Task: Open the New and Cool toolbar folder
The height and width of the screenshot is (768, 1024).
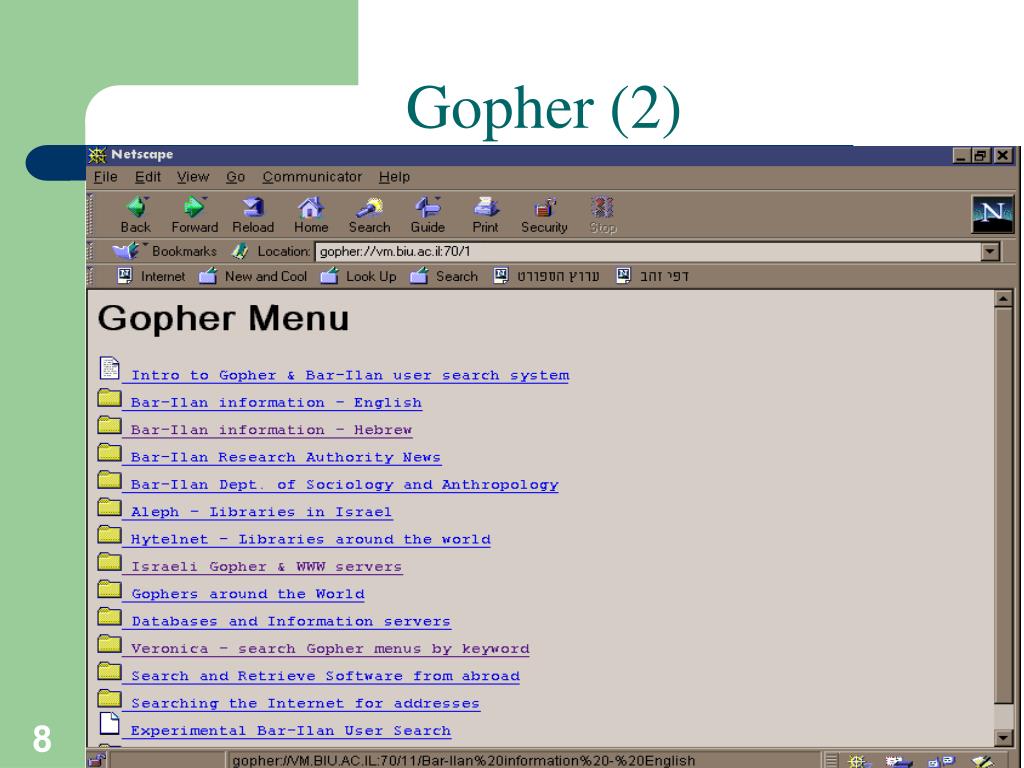Action: 253,276
